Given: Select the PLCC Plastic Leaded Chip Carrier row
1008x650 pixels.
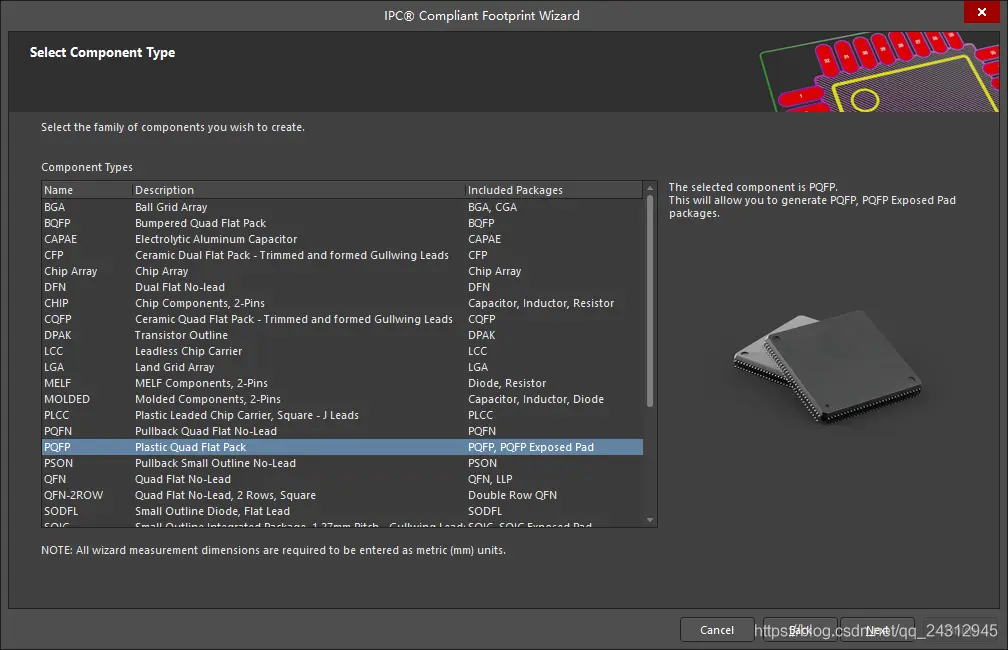Looking at the screenshot, I should tap(343, 415).
